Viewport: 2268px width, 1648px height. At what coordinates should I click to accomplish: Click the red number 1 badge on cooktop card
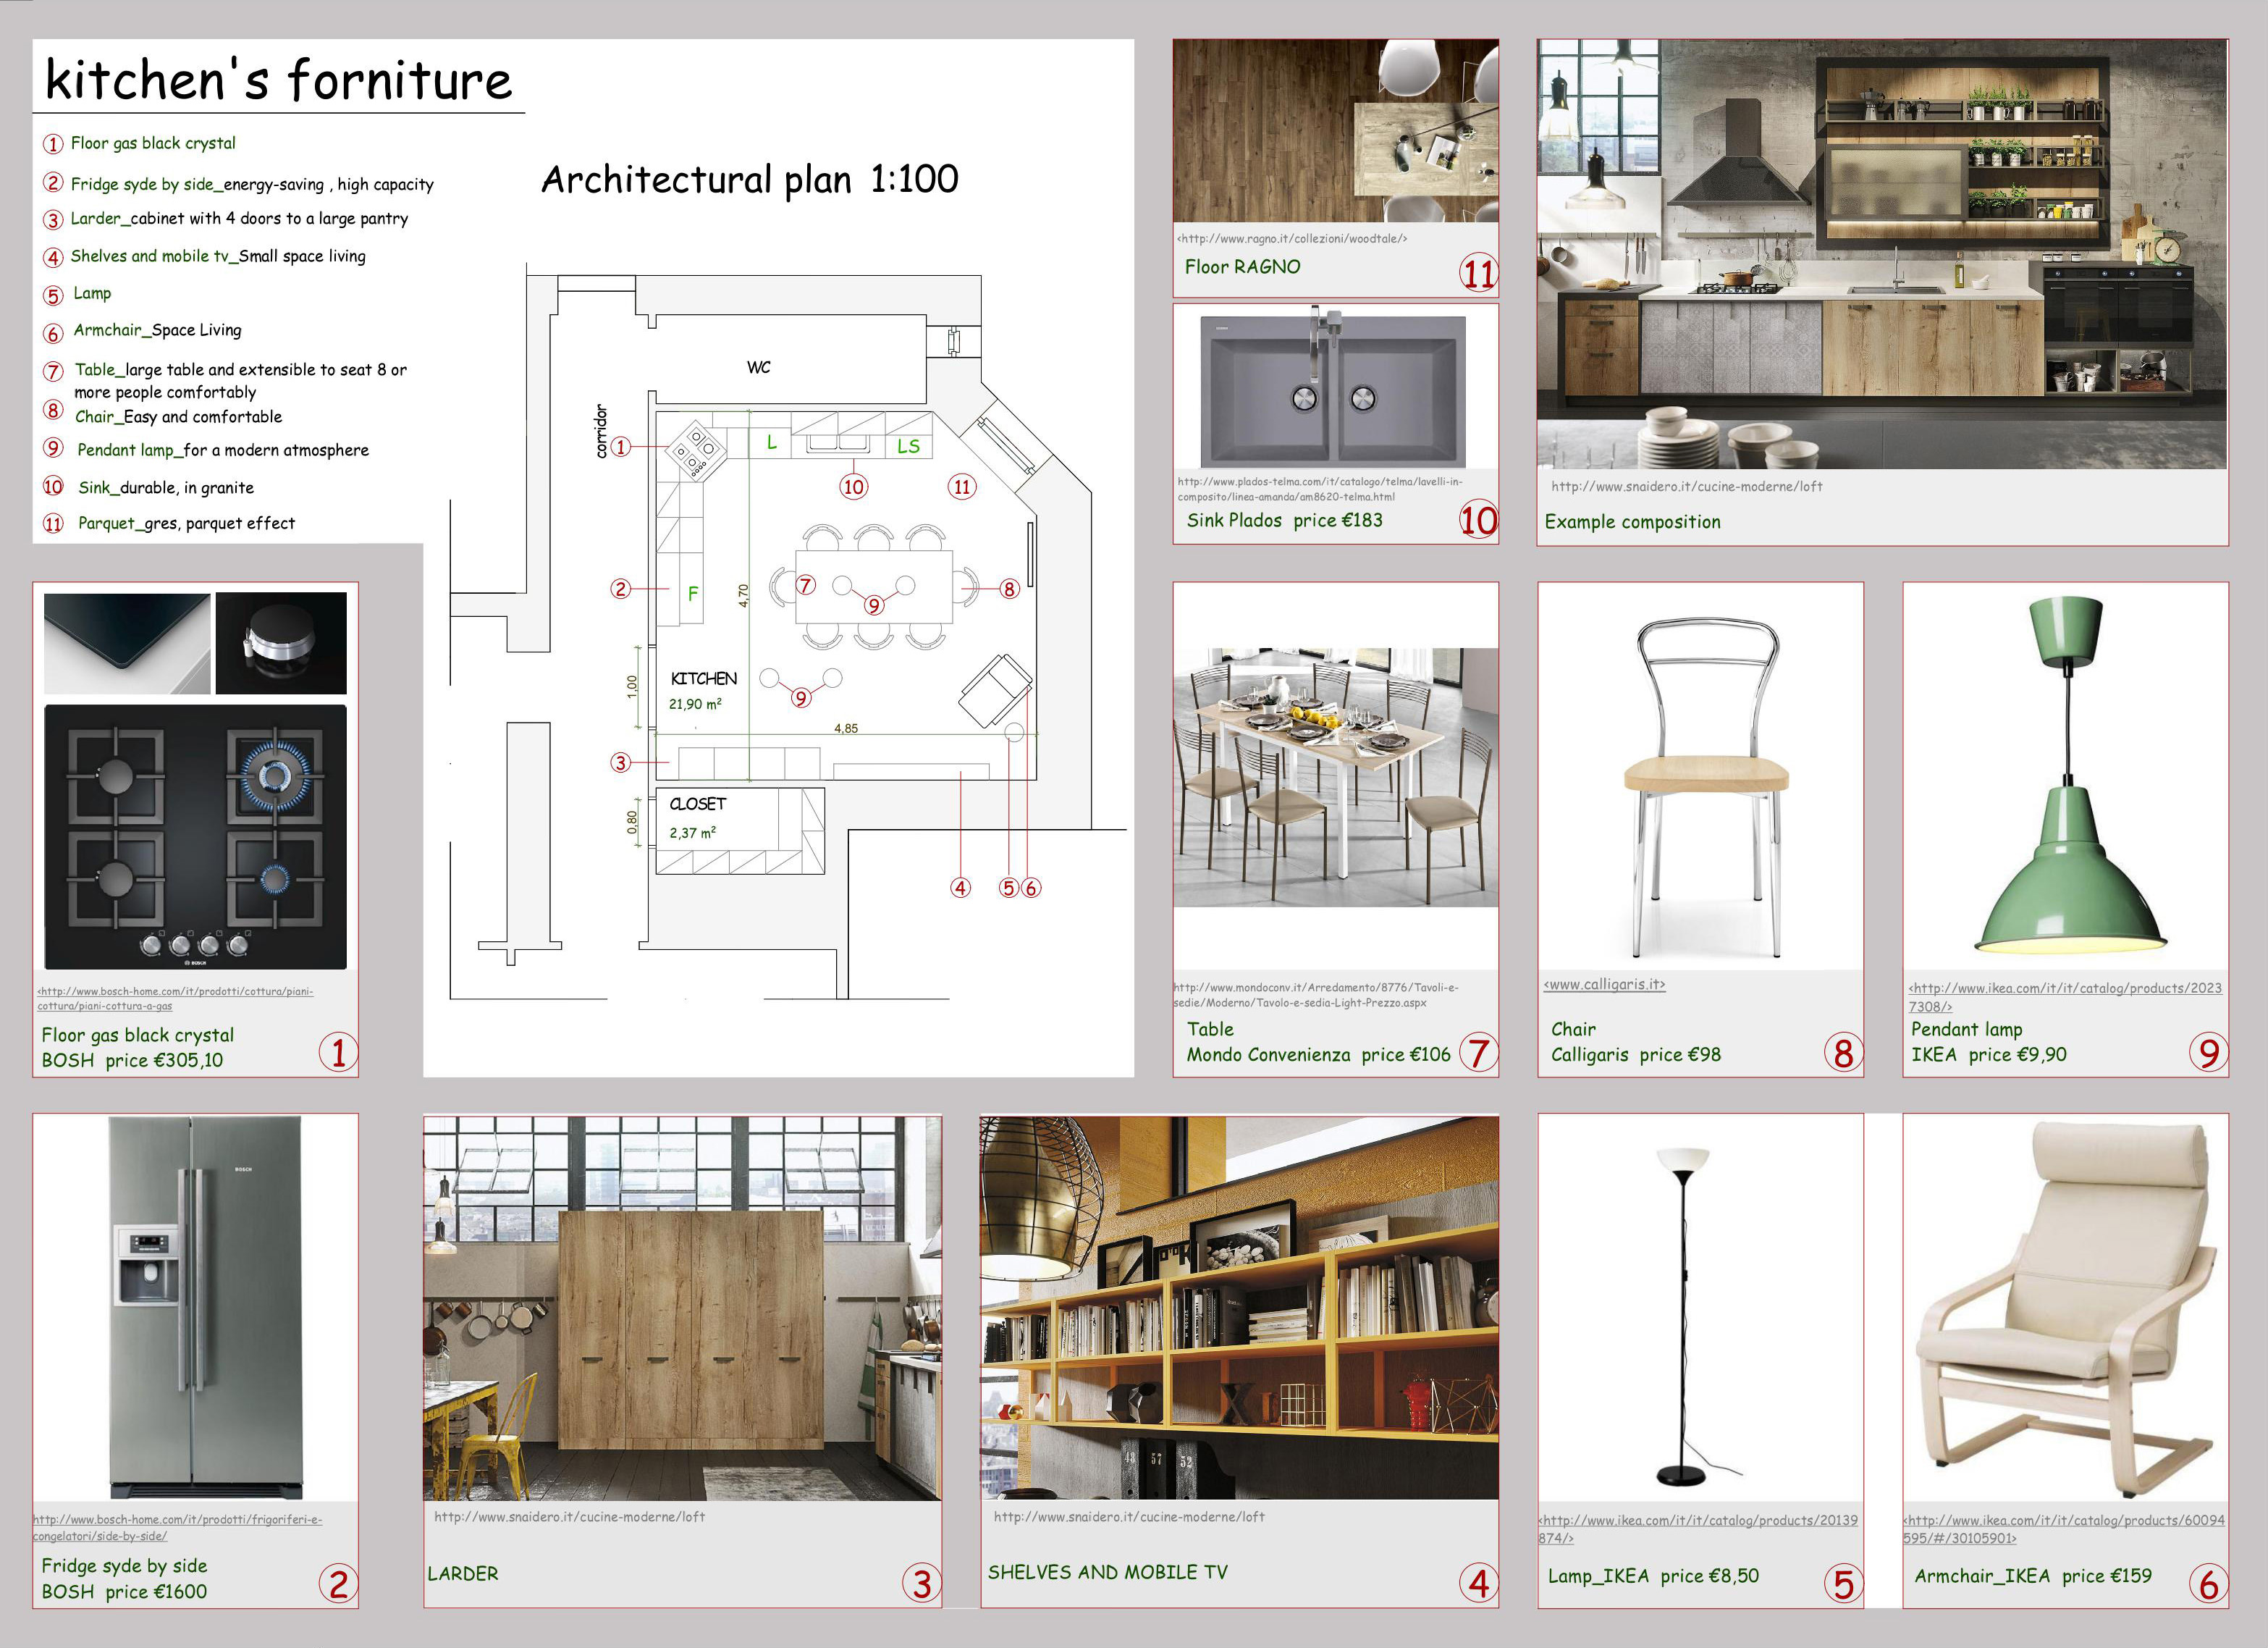[x=338, y=1052]
